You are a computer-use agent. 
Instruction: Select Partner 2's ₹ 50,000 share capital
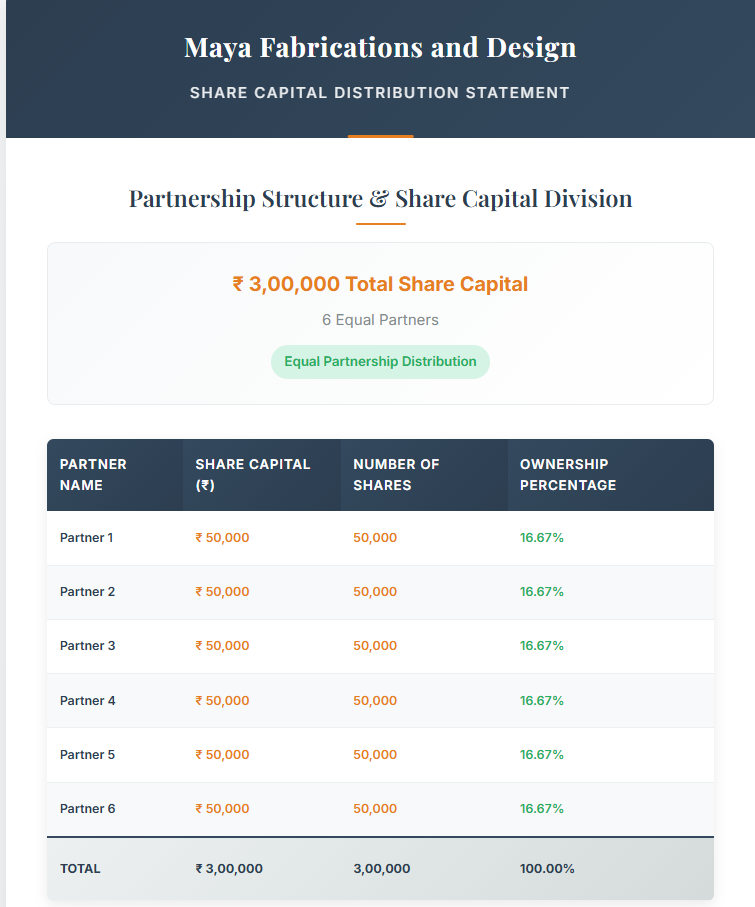tap(222, 592)
